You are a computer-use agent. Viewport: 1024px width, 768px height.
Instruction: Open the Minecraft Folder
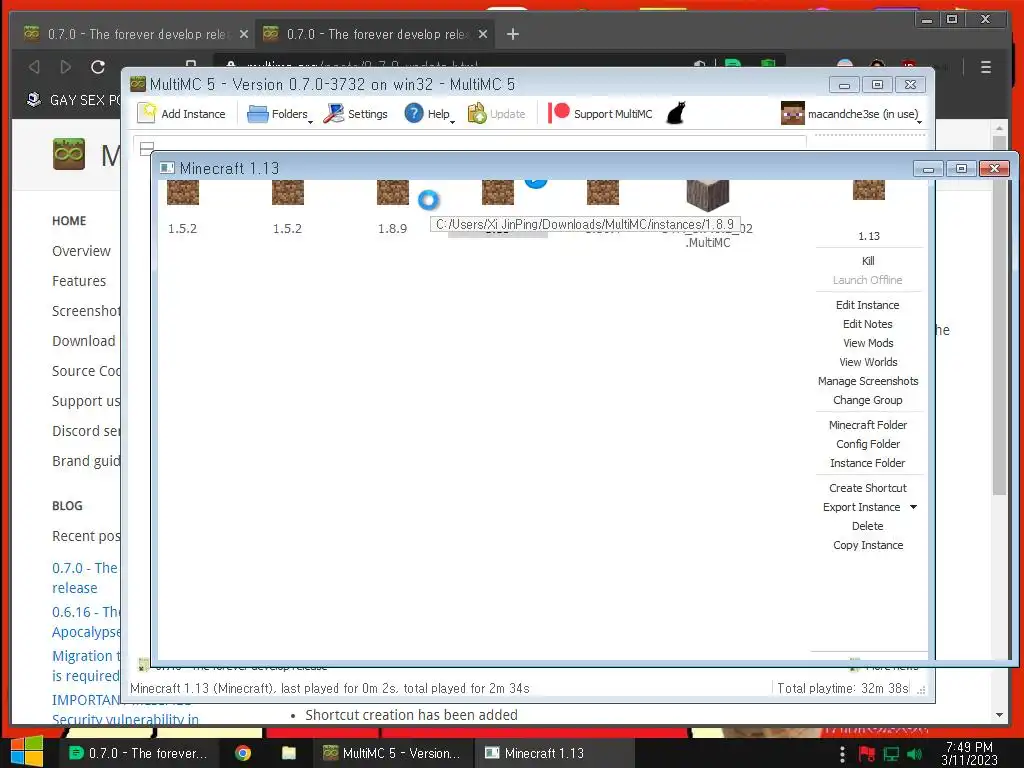pos(868,424)
